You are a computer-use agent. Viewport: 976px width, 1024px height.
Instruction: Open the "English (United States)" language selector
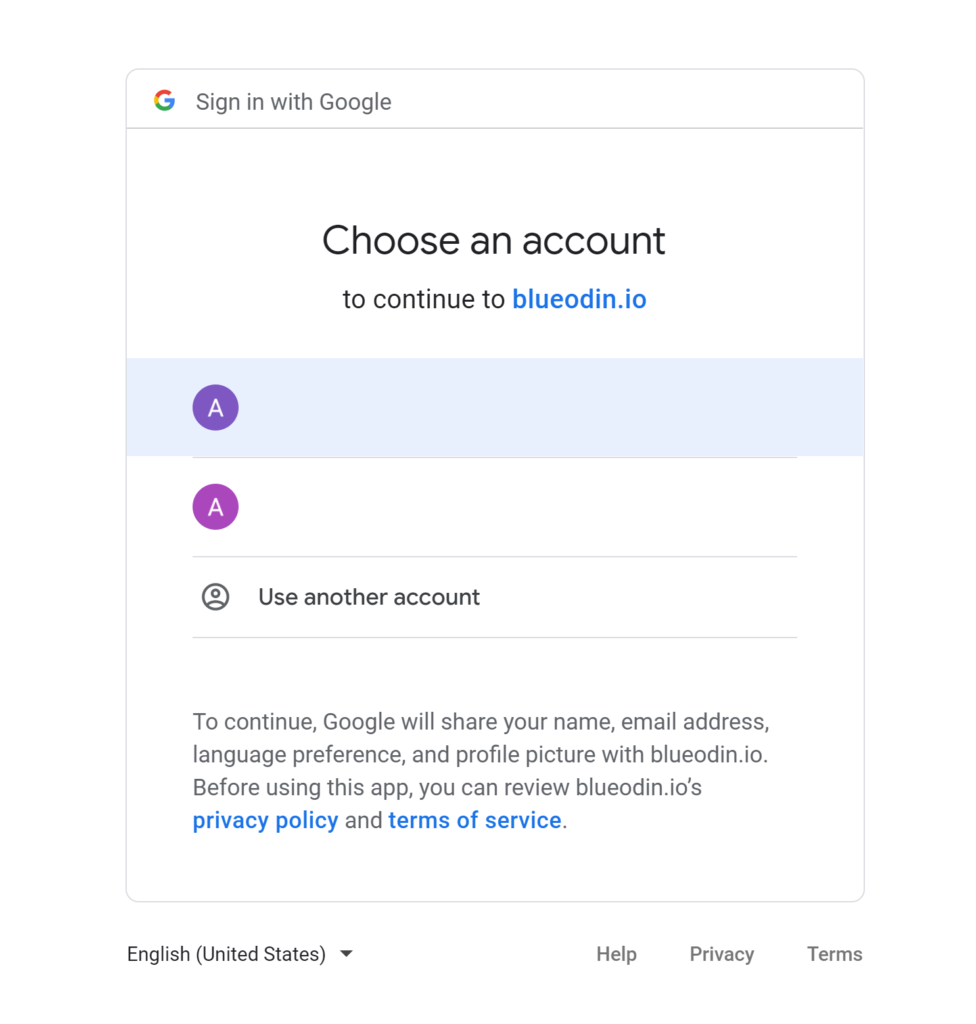pos(225,954)
